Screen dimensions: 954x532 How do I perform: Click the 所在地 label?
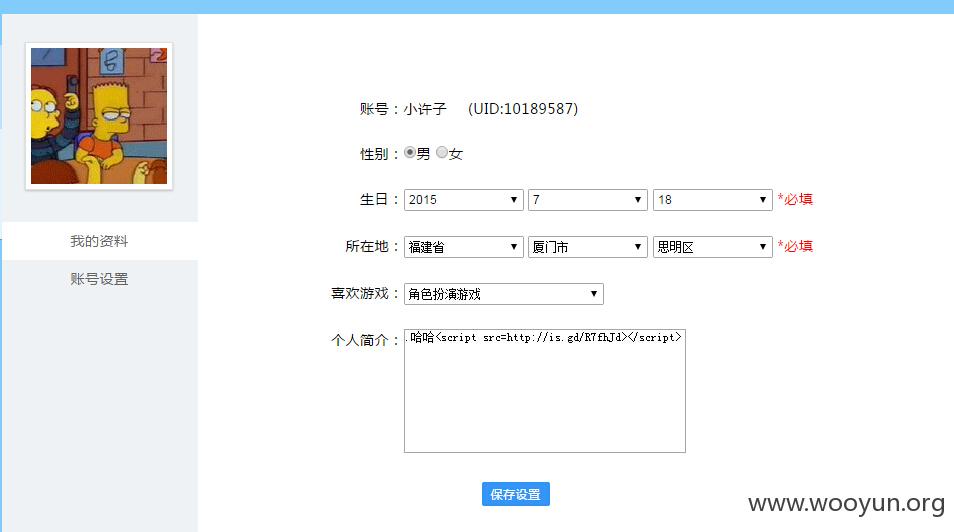tap(372, 247)
